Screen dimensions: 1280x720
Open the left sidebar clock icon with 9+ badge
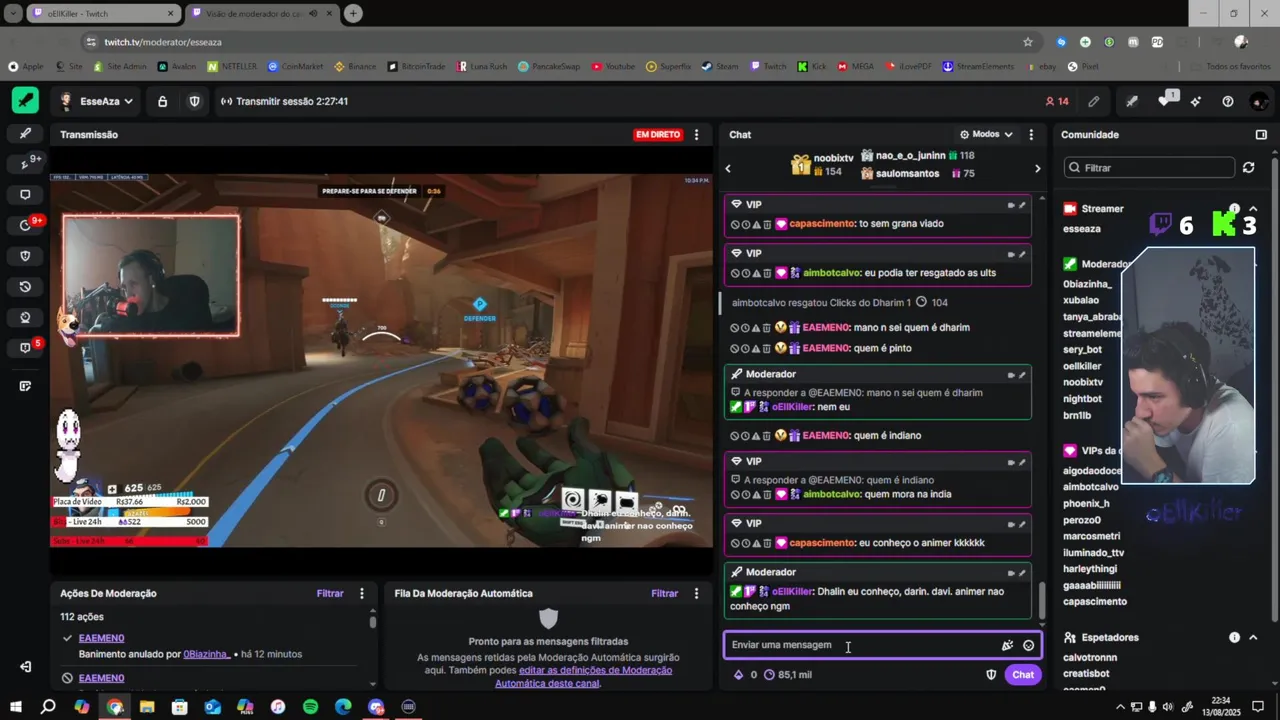point(26,225)
